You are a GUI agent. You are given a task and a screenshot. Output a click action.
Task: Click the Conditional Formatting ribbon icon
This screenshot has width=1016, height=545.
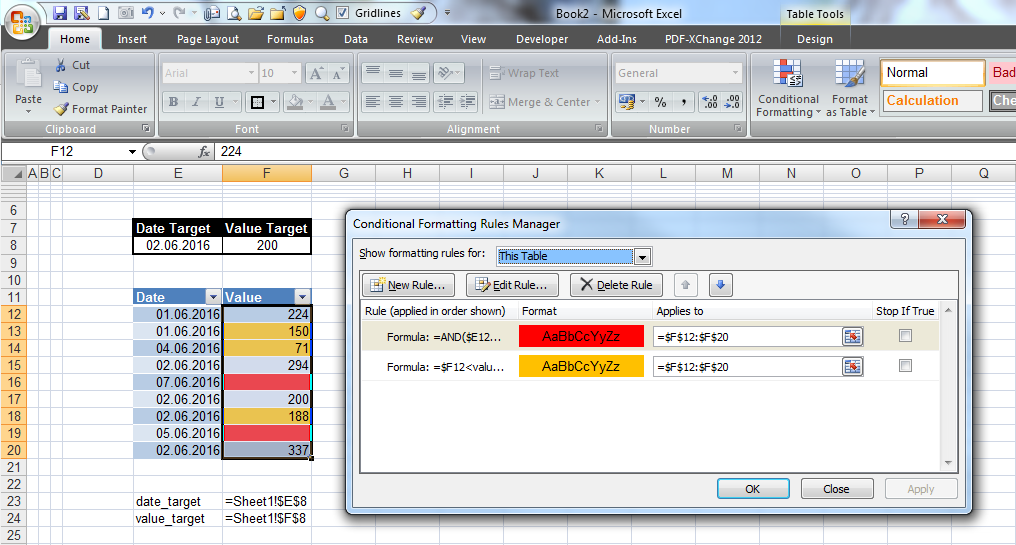pos(788,76)
